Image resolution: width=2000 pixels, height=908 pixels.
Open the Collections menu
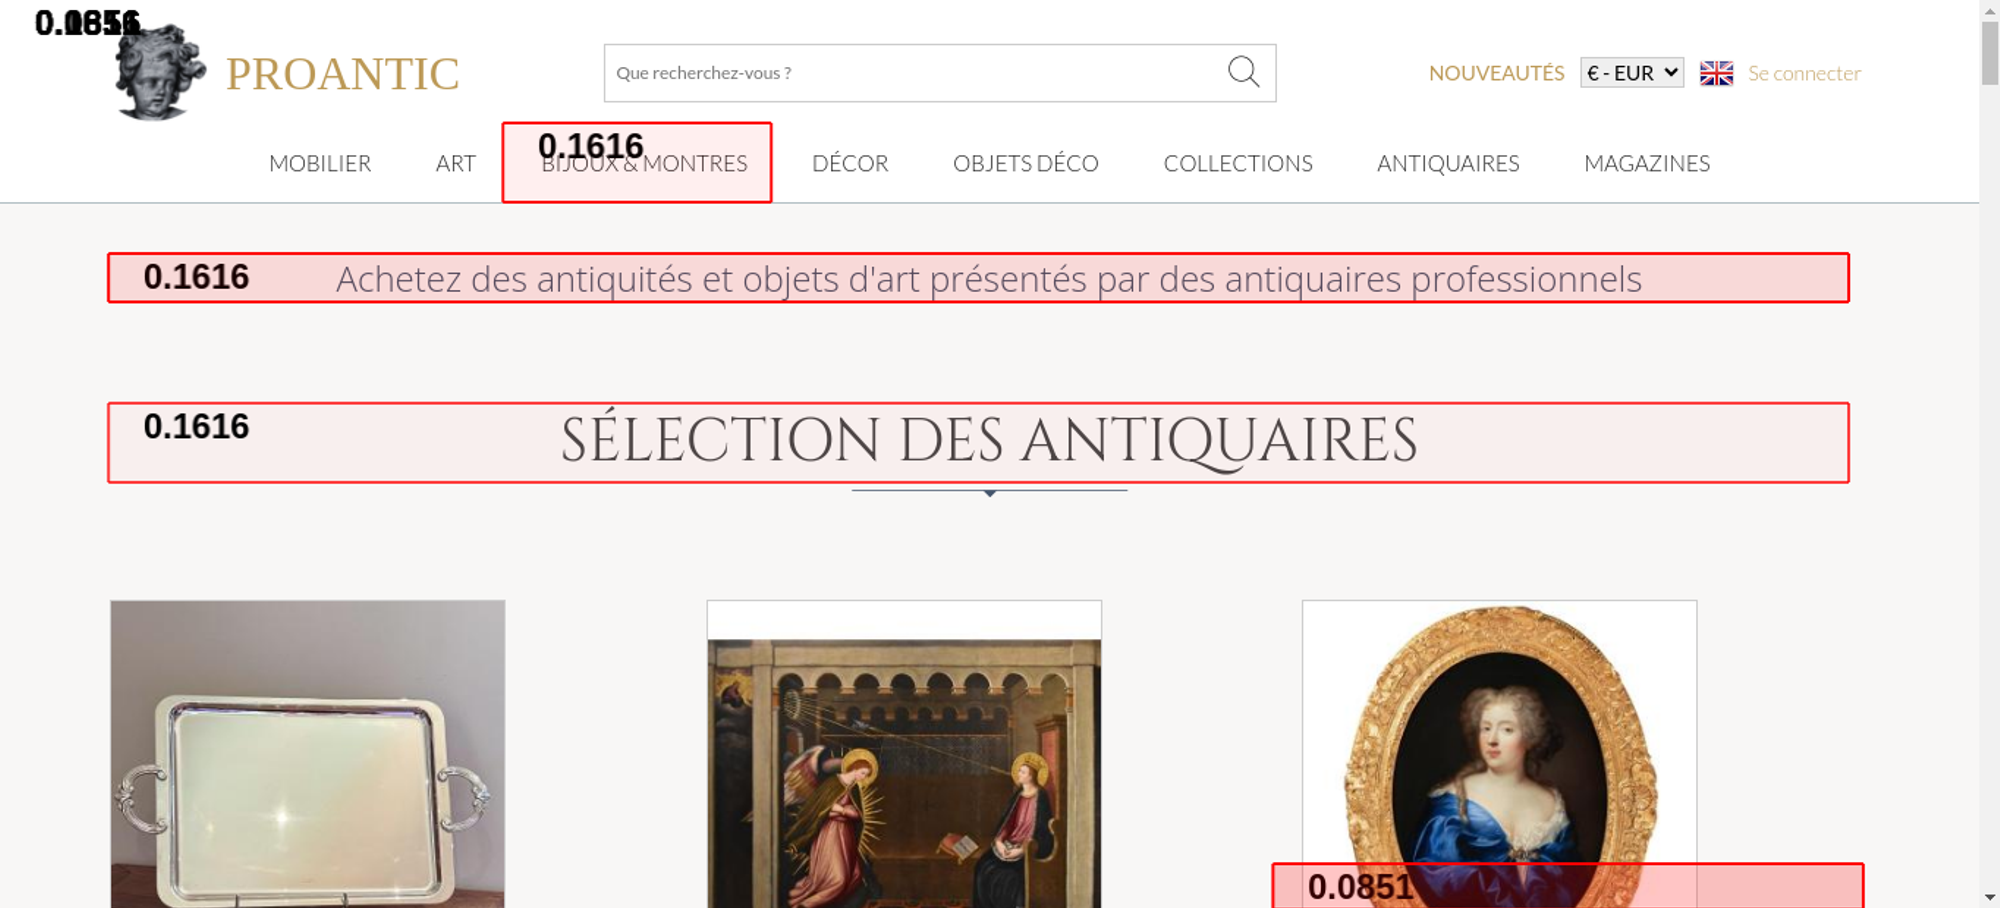pyautogui.click(x=1238, y=163)
